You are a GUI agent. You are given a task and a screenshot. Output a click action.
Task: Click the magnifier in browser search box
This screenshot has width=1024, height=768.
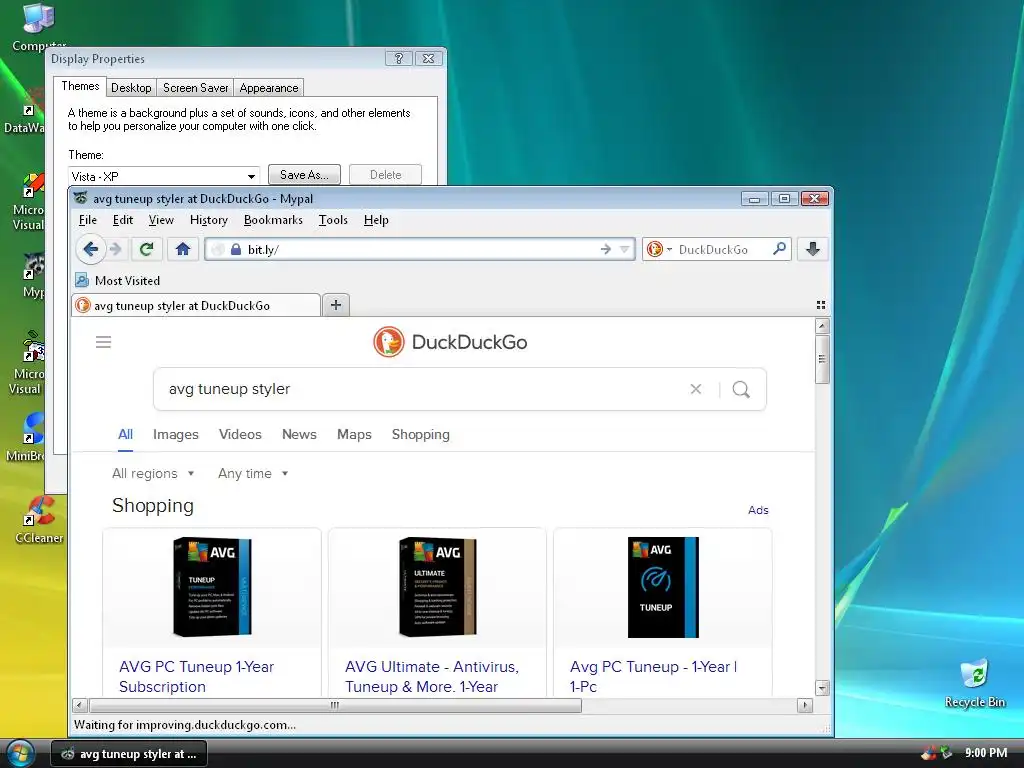779,249
